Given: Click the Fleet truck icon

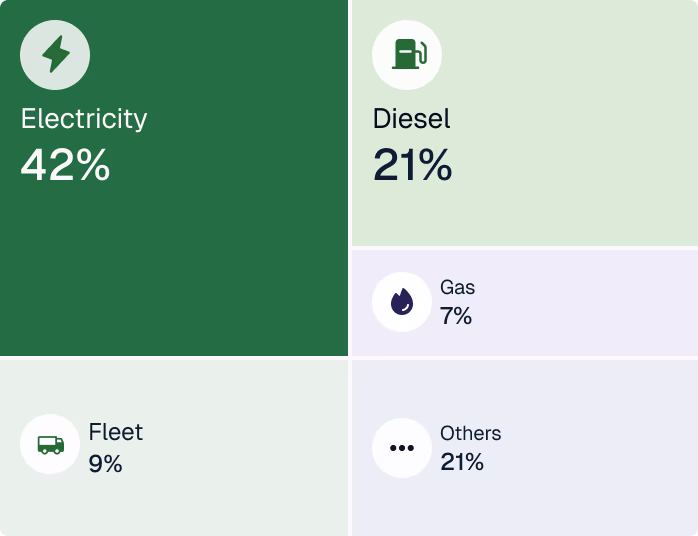Looking at the screenshot, I should pos(50,444).
